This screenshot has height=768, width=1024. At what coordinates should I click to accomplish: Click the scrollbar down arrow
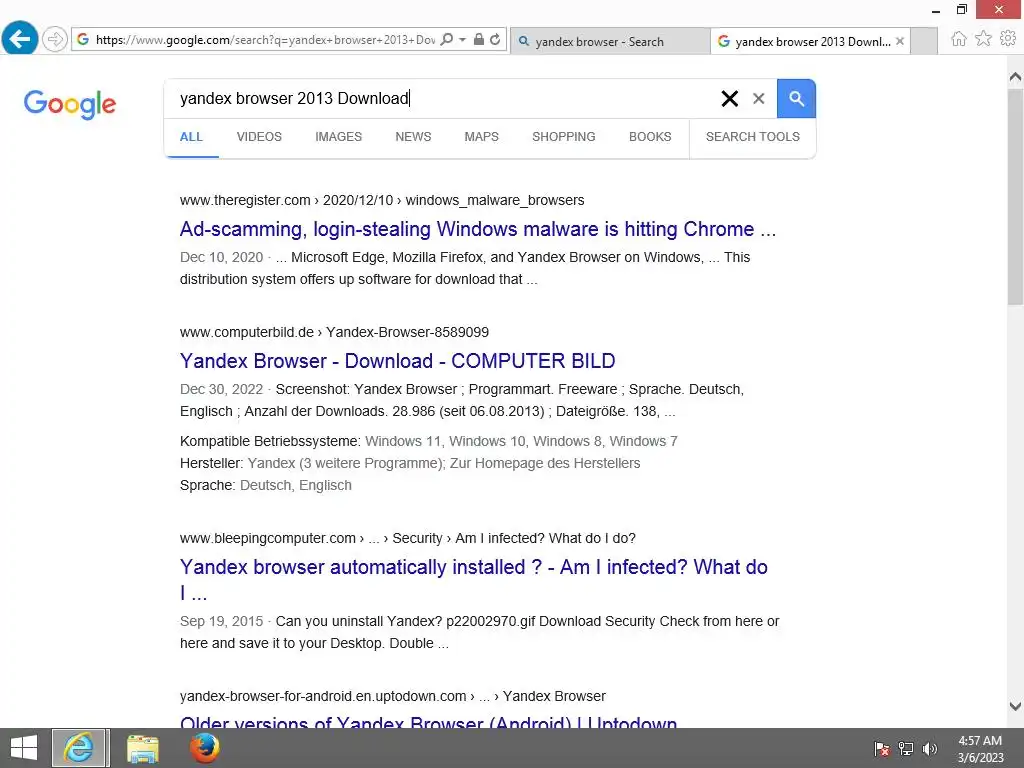pos(1016,706)
